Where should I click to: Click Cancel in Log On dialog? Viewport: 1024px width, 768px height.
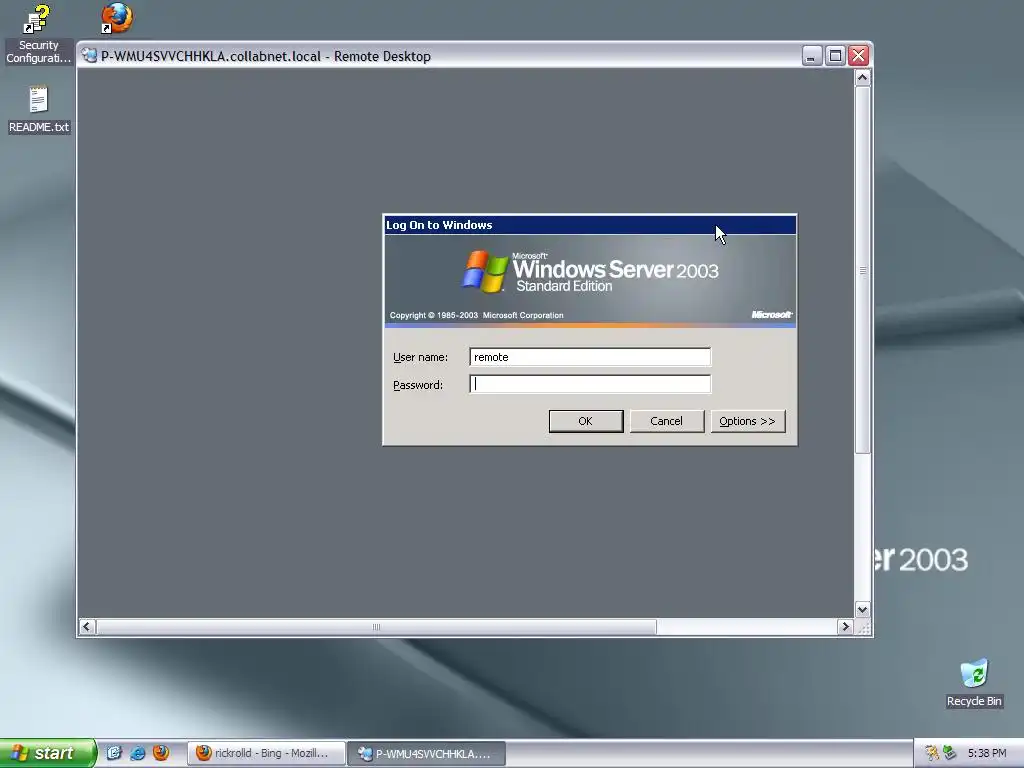click(667, 421)
